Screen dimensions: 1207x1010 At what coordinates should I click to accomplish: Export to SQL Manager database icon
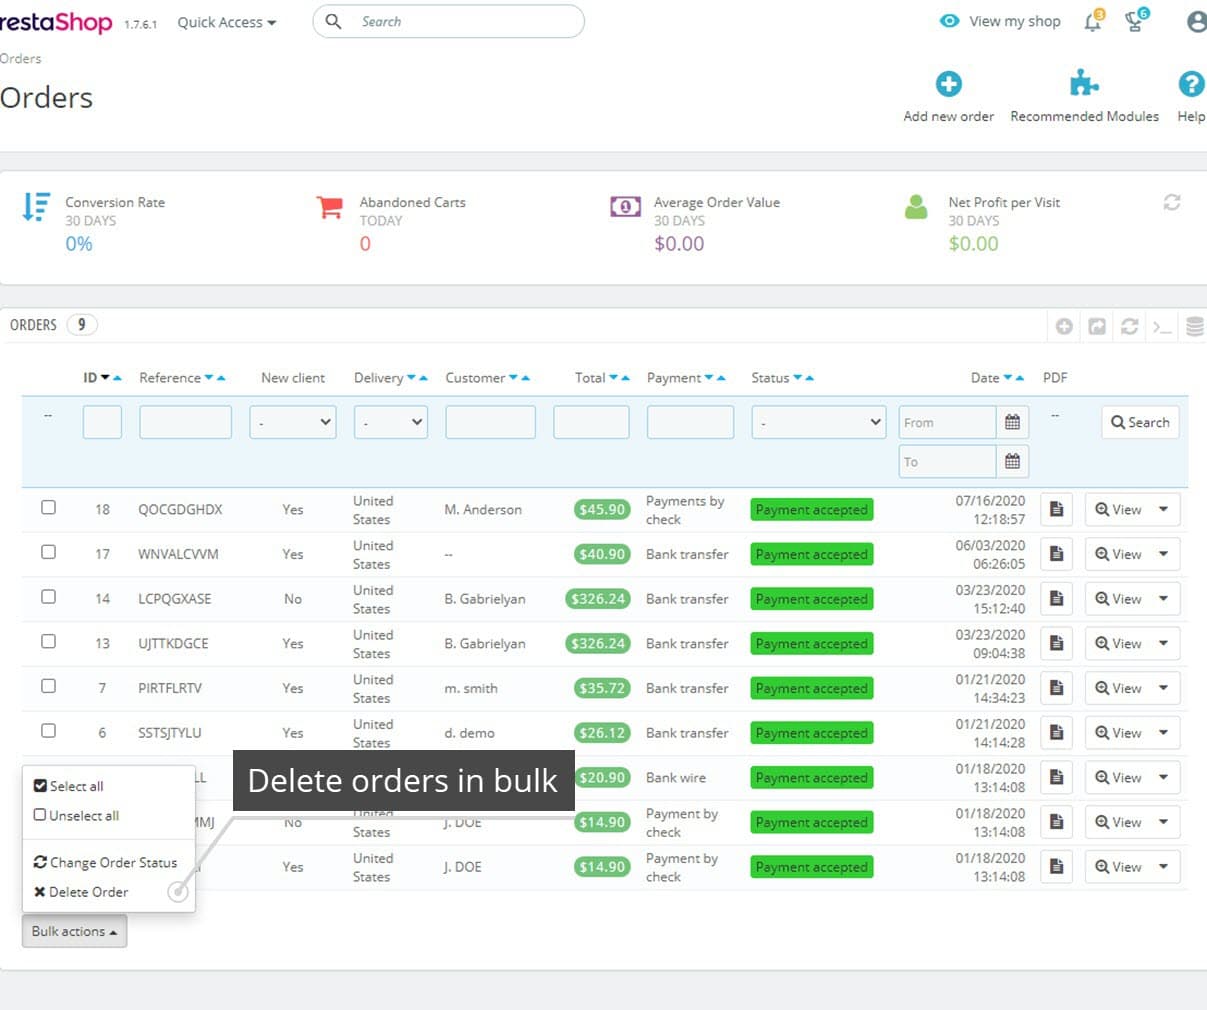pyautogui.click(x=1194, y=326)
